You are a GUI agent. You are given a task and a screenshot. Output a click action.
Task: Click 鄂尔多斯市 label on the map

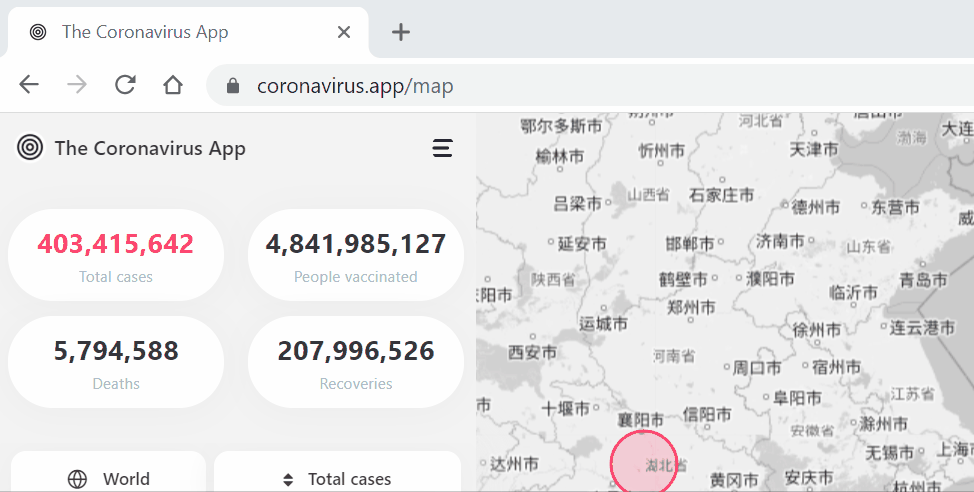(562, 126)
